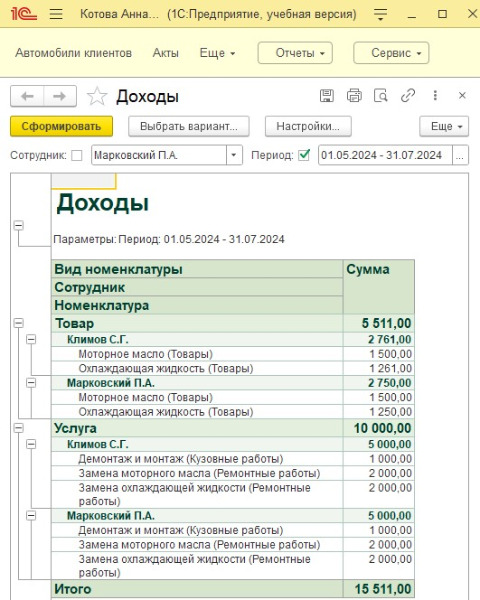Open Настройки... report settings

[308, 126]
